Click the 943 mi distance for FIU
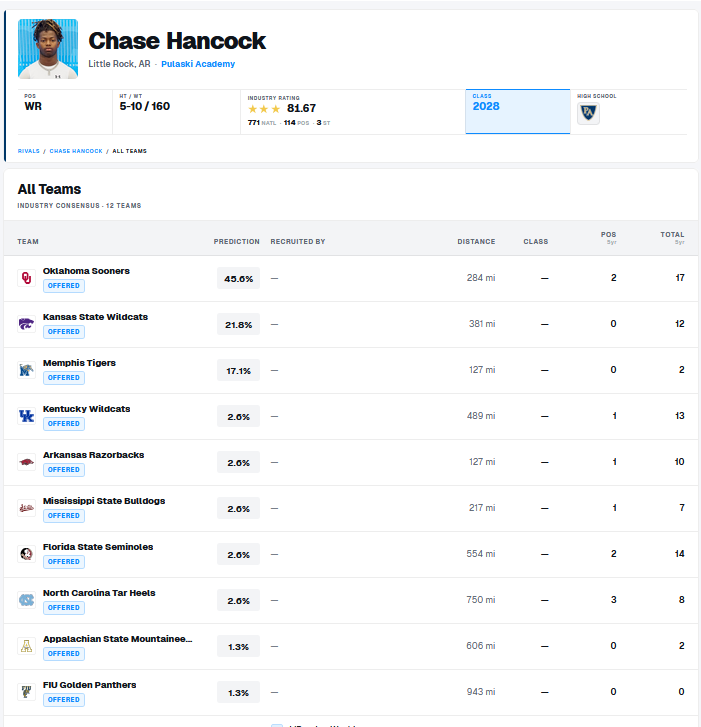The width and height of the screenshot is (701, 727). point(481,692)
